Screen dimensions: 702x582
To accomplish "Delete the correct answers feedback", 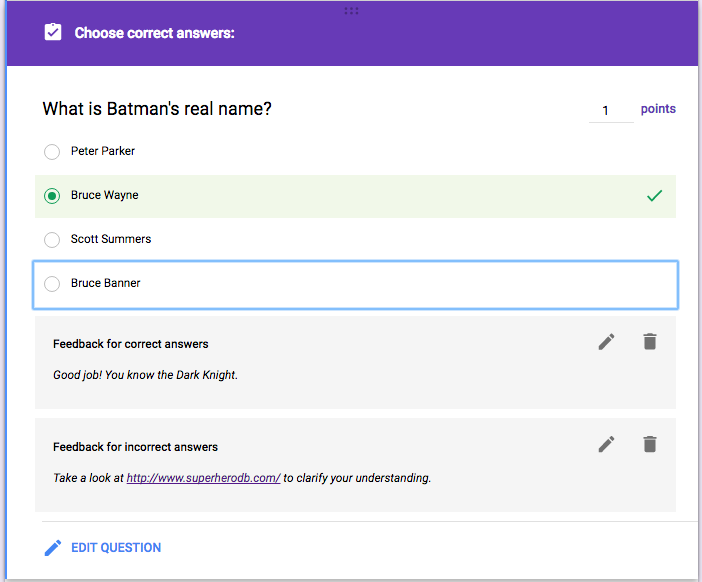I will (x=650, y=342).
